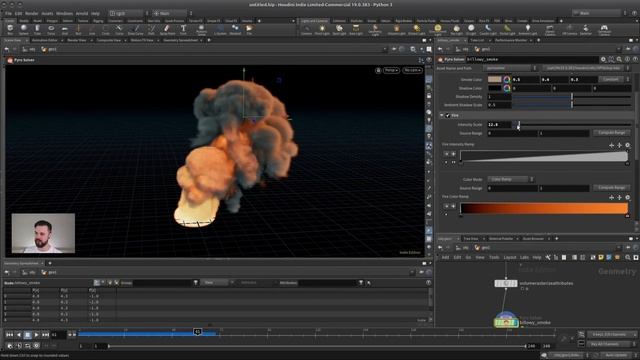Click the webcam video thumbnail
Image resolution: width=640 pixels, height=360 pixels.
point(43,233)
